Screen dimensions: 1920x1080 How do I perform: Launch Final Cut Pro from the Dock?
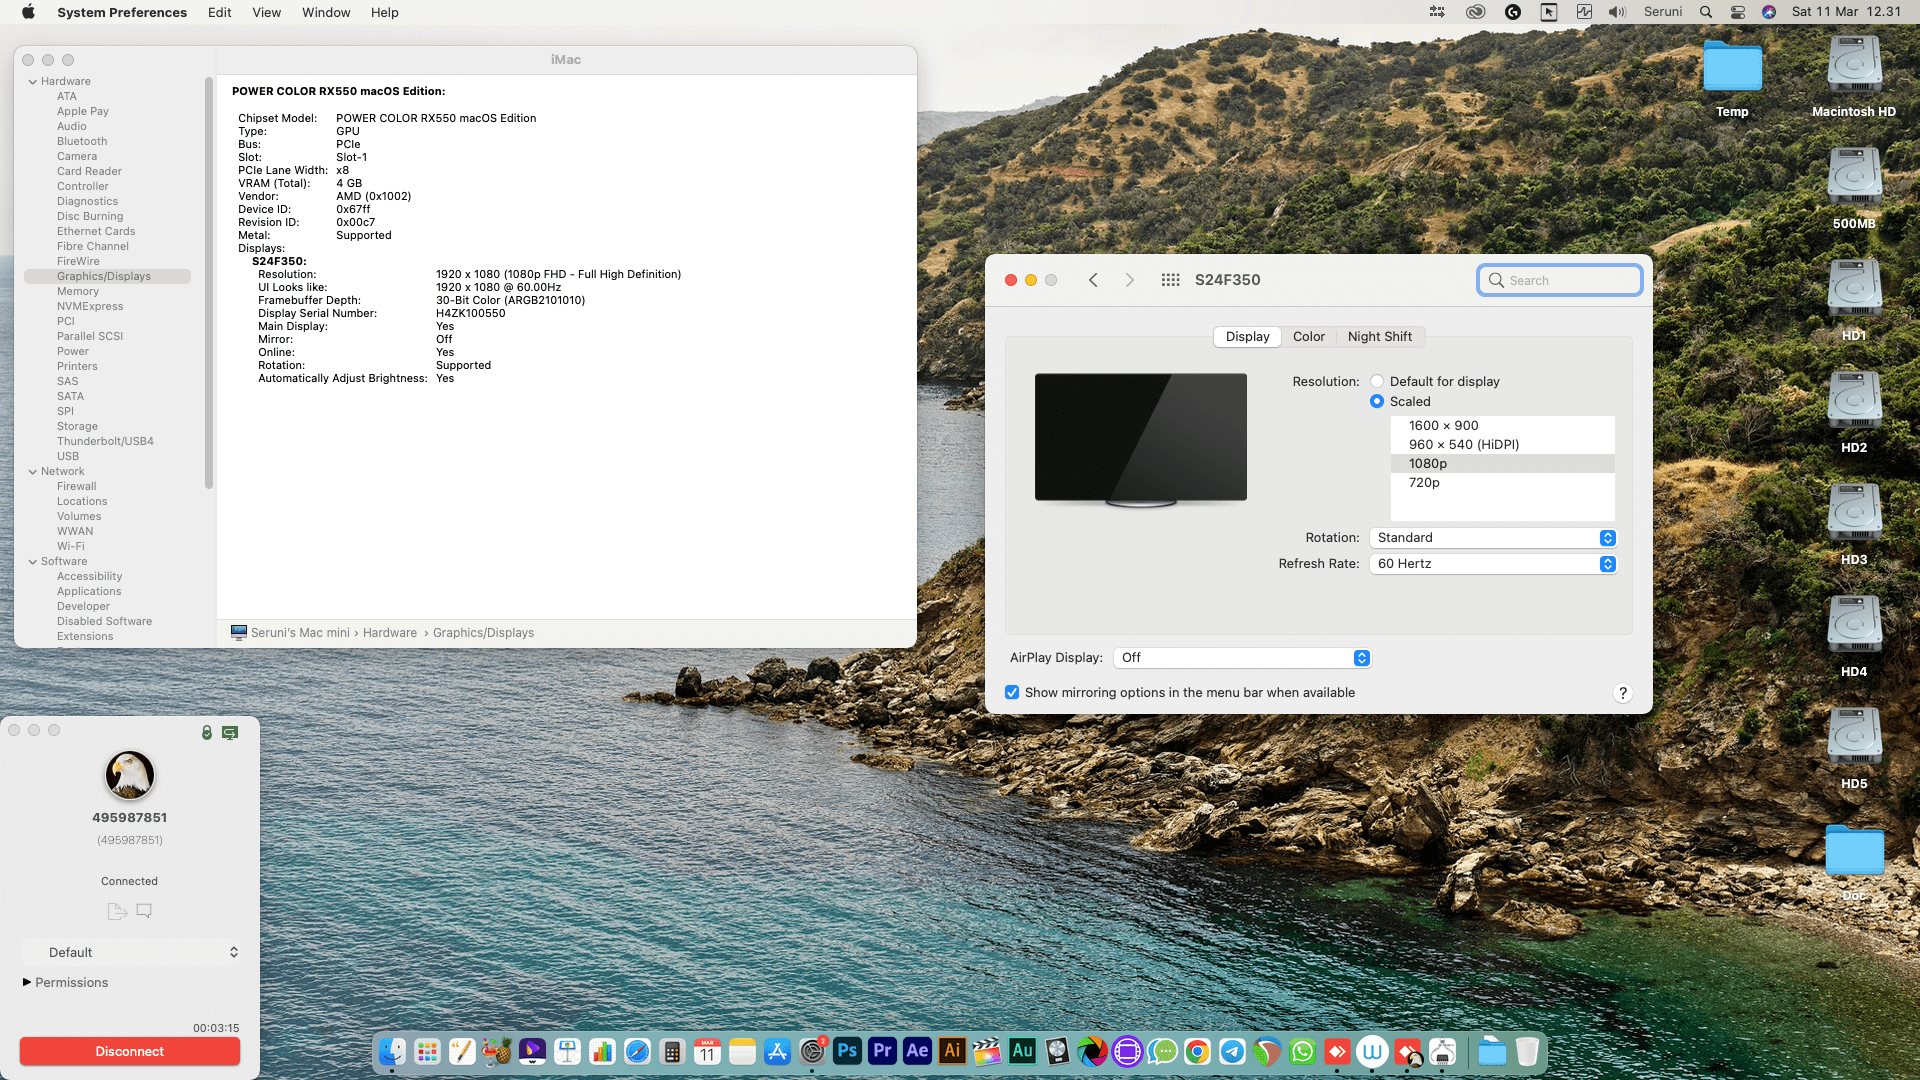point(987,1051)
